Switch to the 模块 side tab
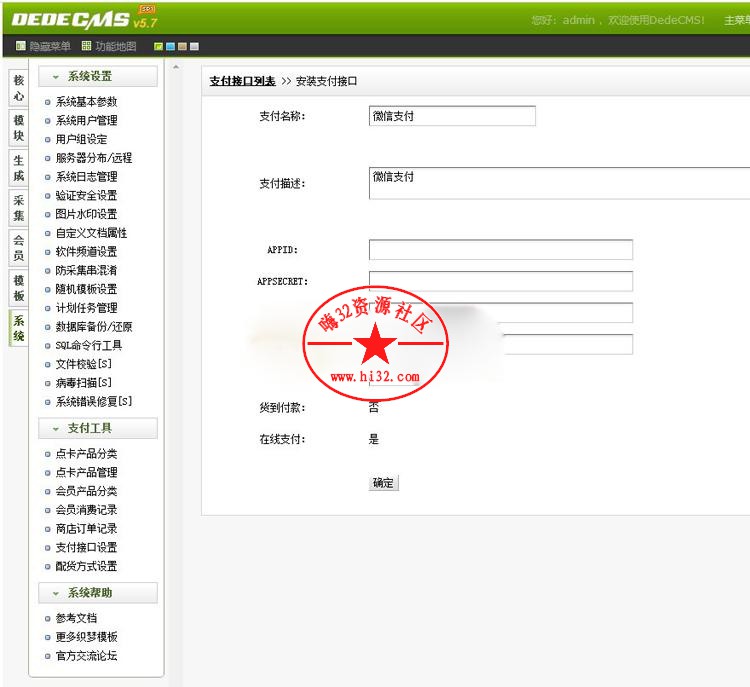Viewport: 750px width, 687px height. click(18, 128)
